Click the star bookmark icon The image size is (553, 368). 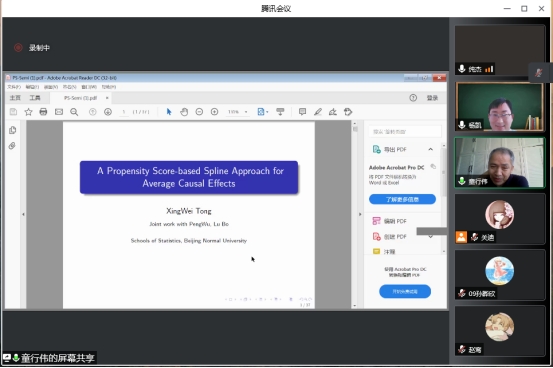pos(28,112)
